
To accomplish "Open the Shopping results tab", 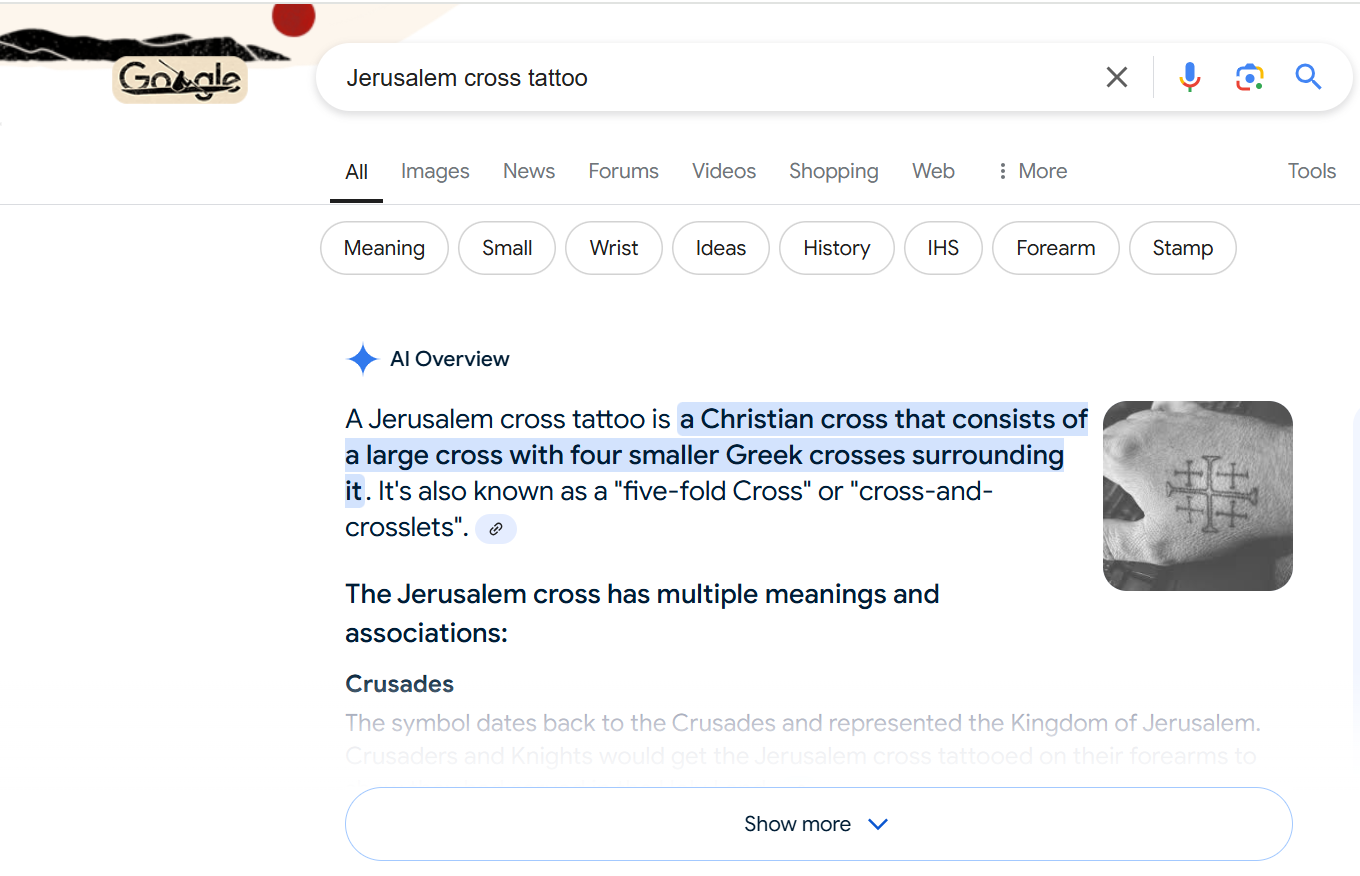I will [833, 171].
